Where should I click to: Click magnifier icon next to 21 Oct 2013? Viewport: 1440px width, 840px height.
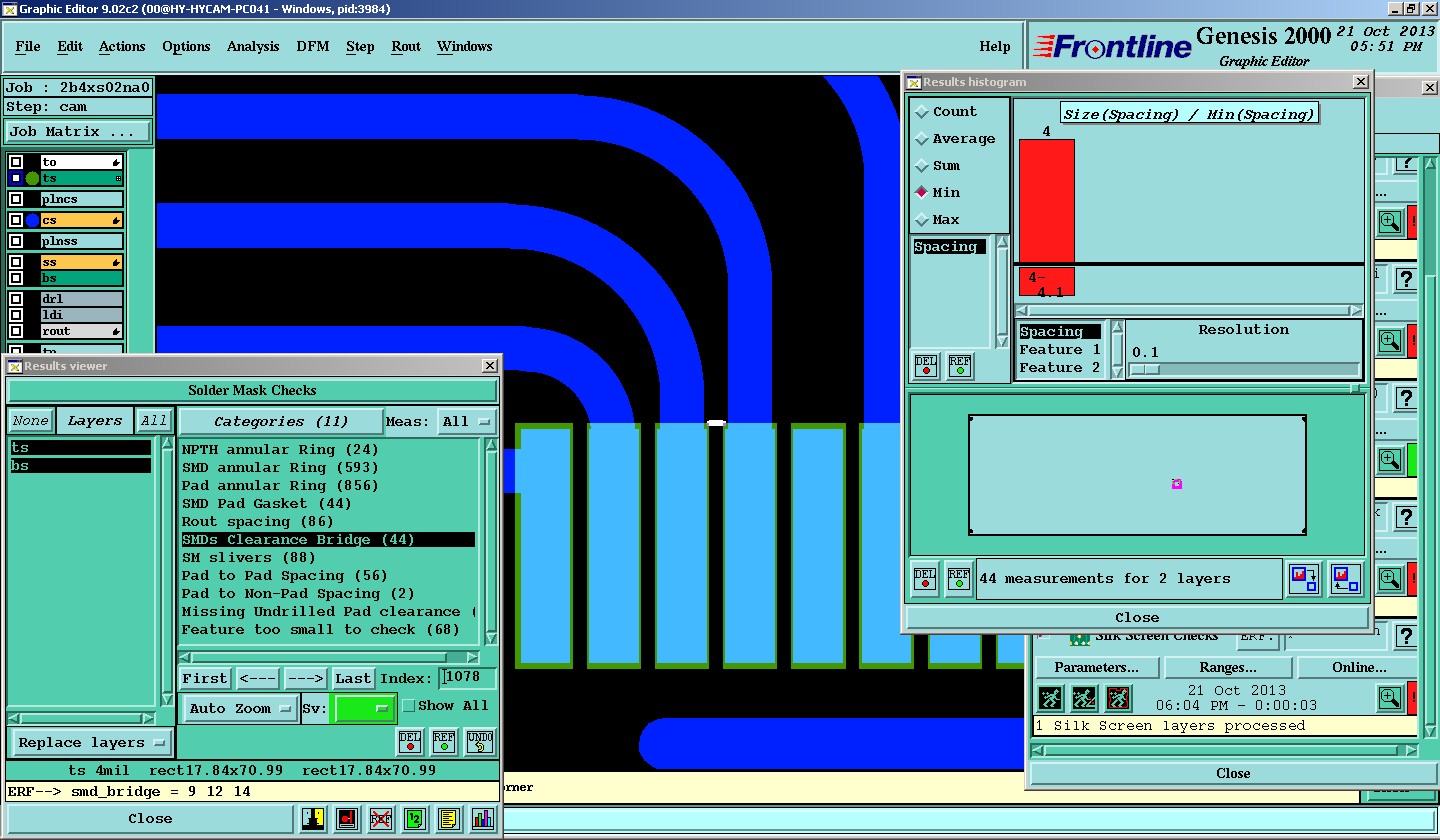click(1390, 698)
